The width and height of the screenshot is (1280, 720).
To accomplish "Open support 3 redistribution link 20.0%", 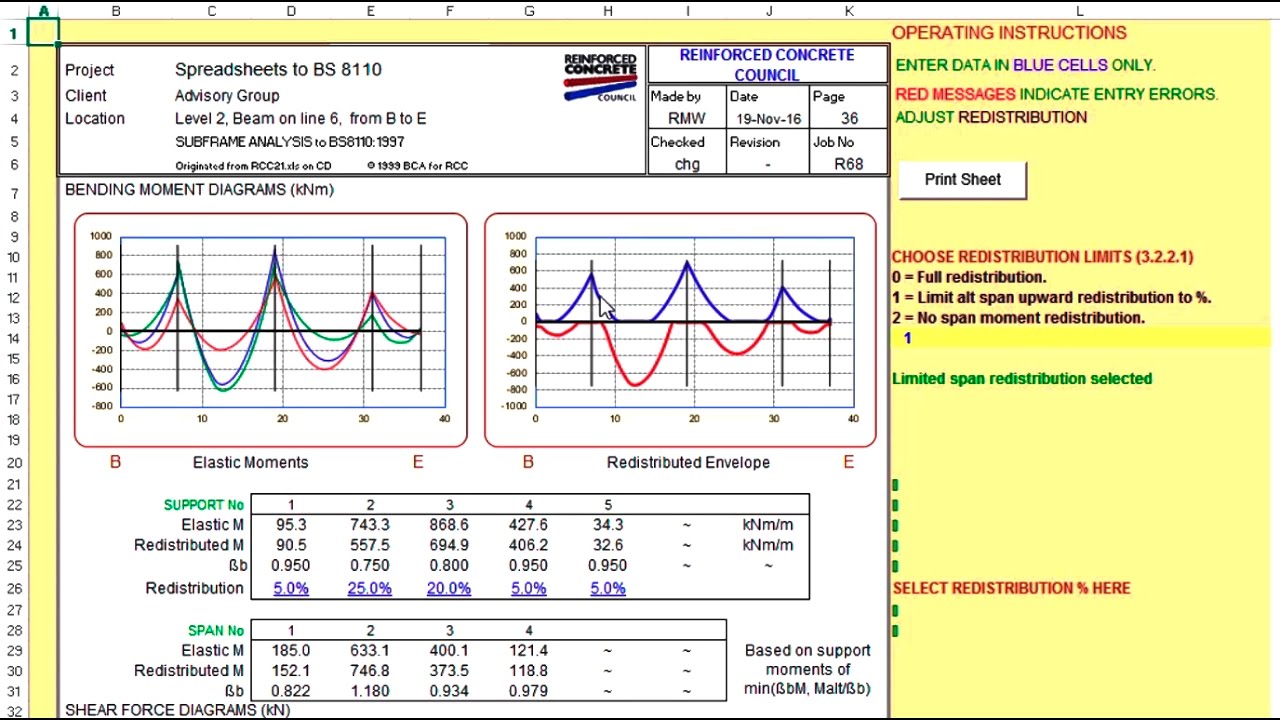I will coord(449,588).
